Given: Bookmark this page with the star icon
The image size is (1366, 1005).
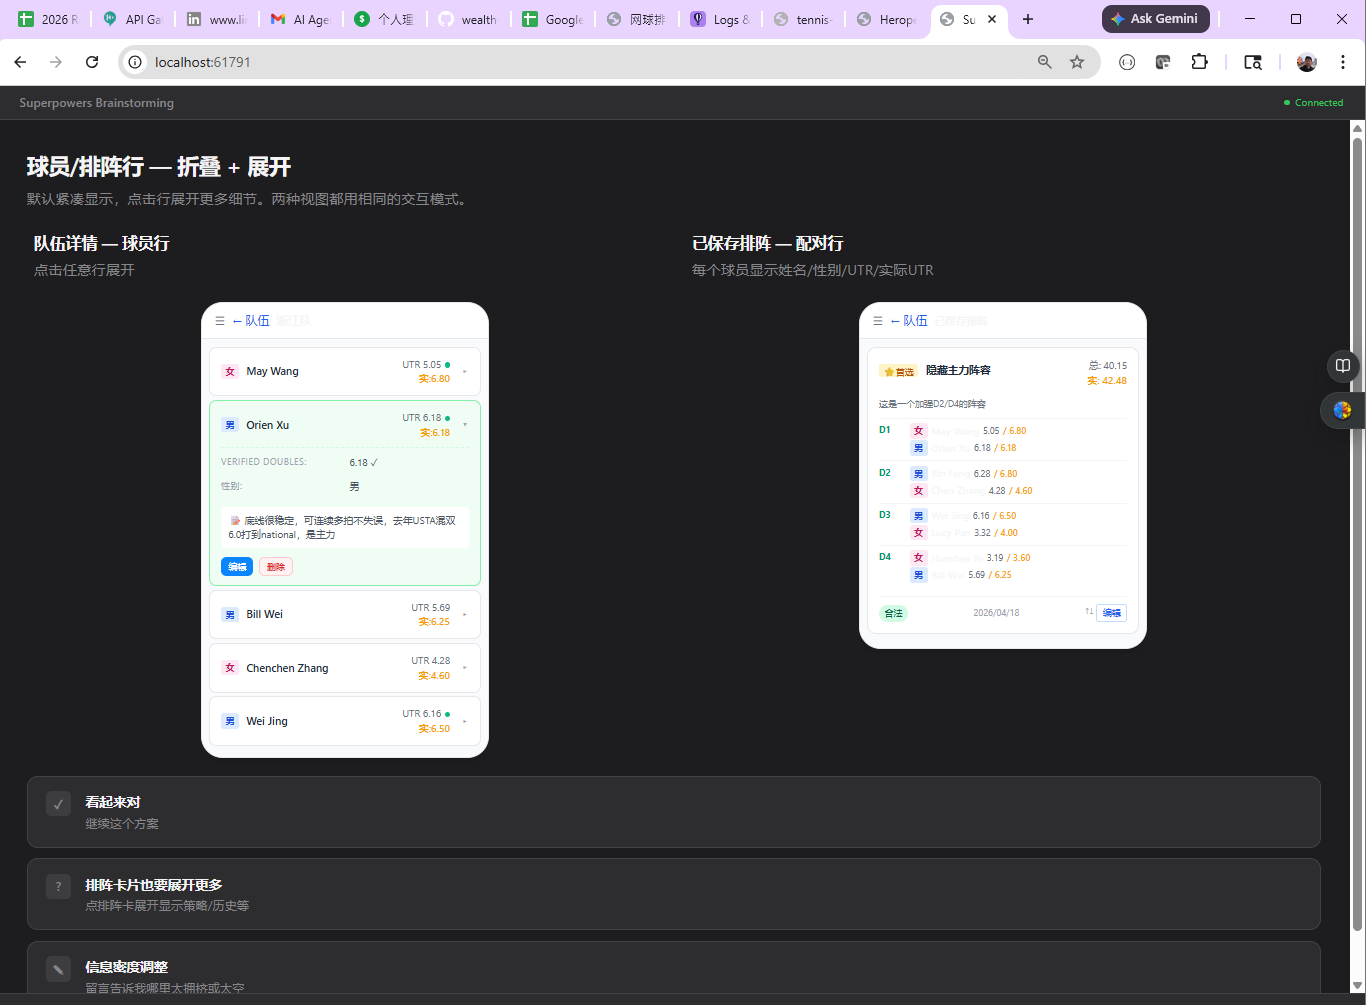Looking at the screenshot, I should (1077, 62).
